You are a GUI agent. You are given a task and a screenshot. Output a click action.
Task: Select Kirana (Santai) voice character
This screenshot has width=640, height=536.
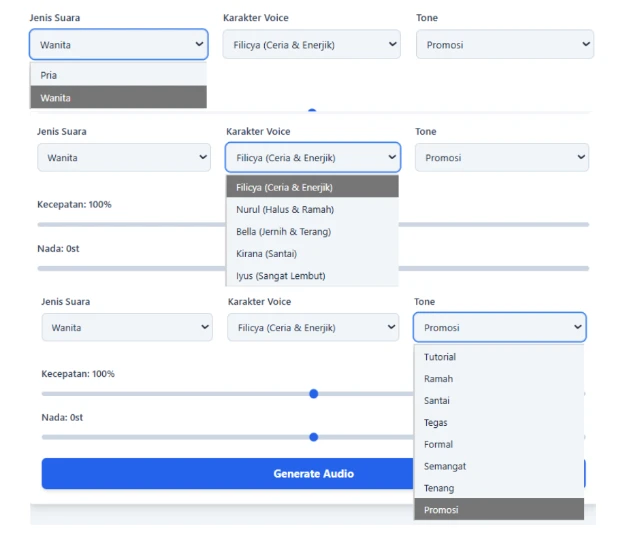(x=312, y=253)
